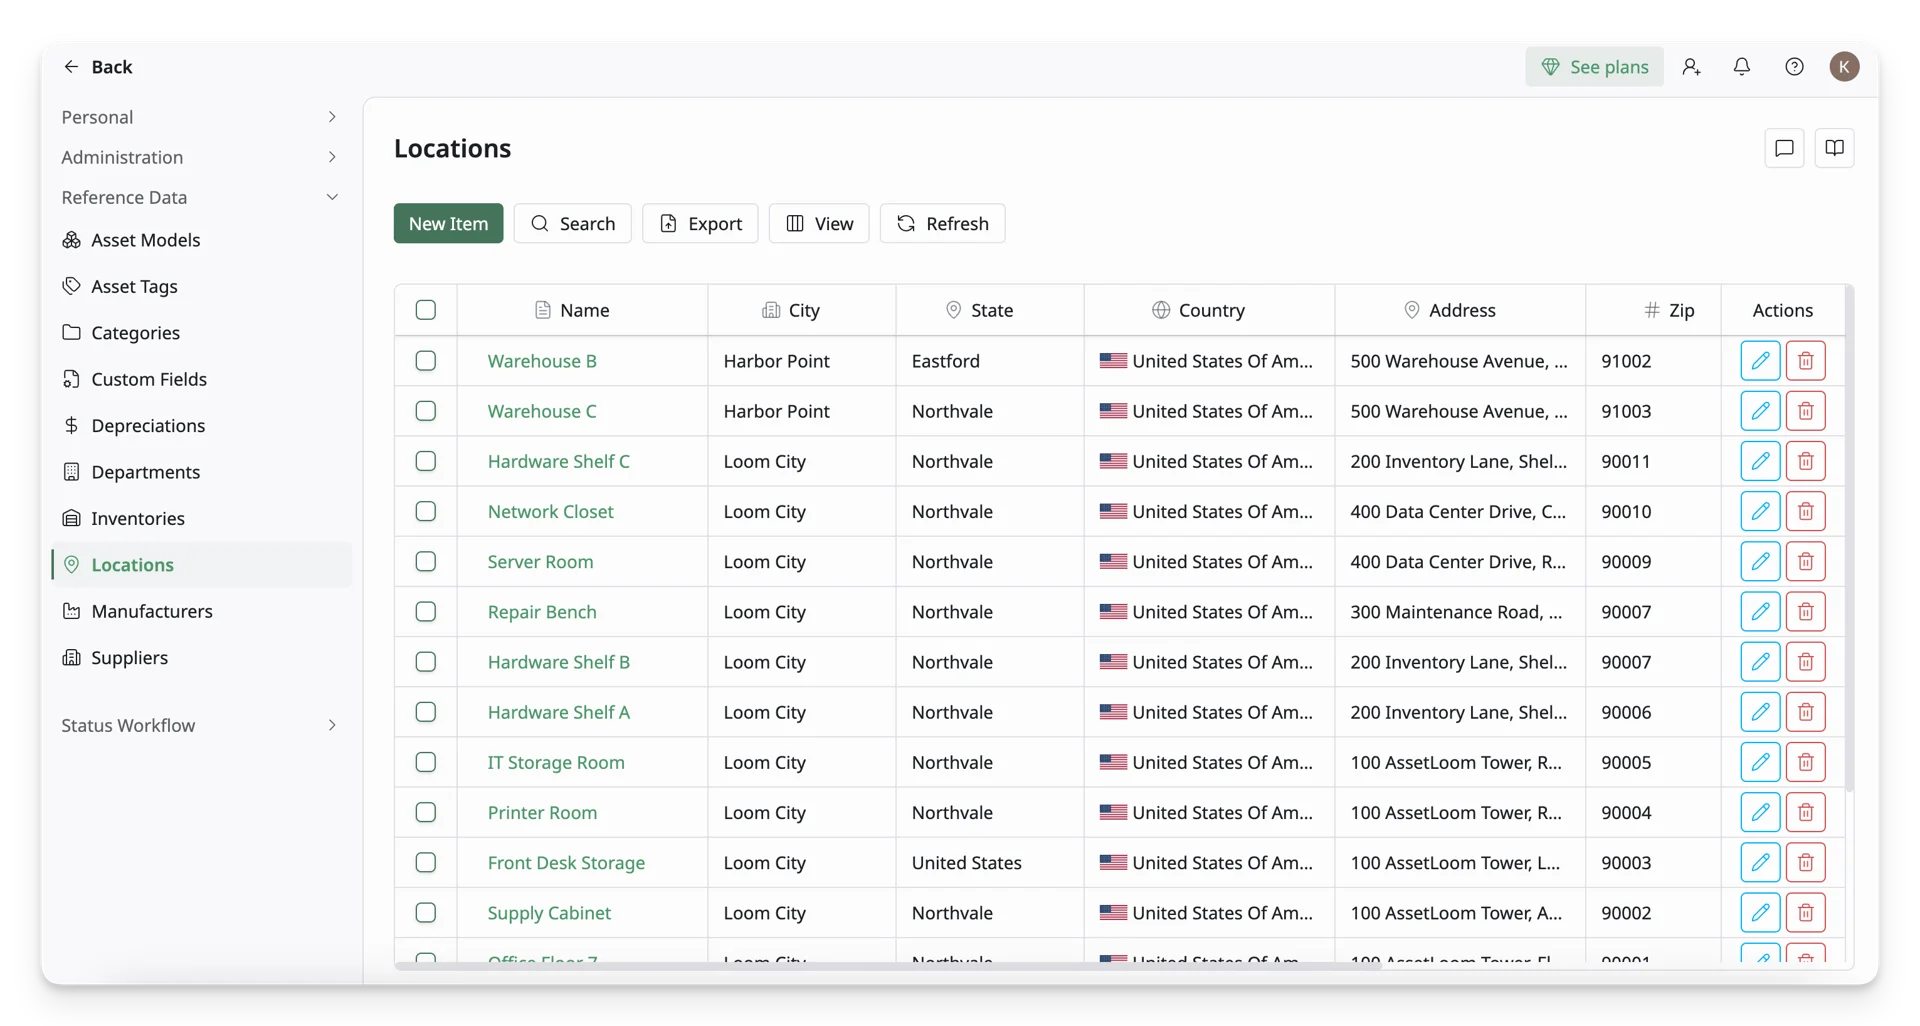Open the documentation book icon
Screen dimensions: 1920x1026
click(x=1834, y=148)
